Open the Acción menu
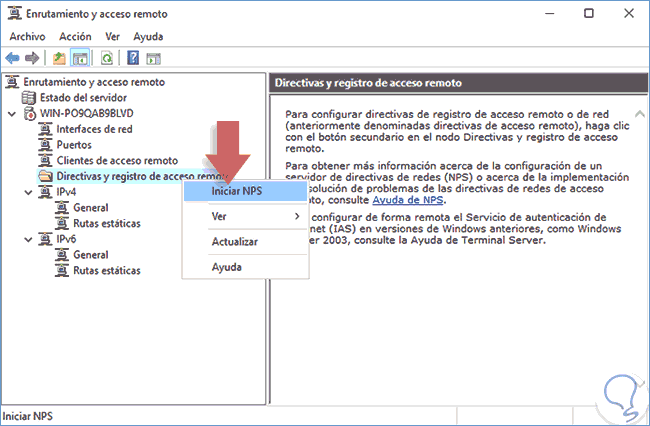Viewport: 650px width, 426px height. 75,36
